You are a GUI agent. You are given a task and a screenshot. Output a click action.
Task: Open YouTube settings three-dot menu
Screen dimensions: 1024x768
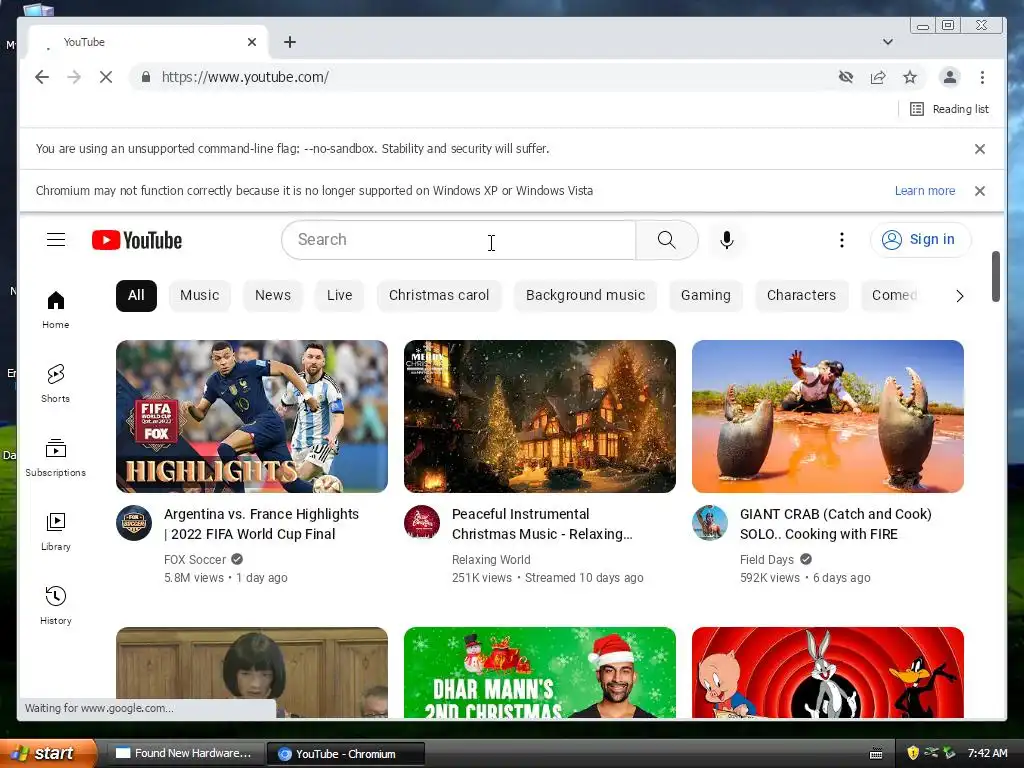[x=842, y=240]
